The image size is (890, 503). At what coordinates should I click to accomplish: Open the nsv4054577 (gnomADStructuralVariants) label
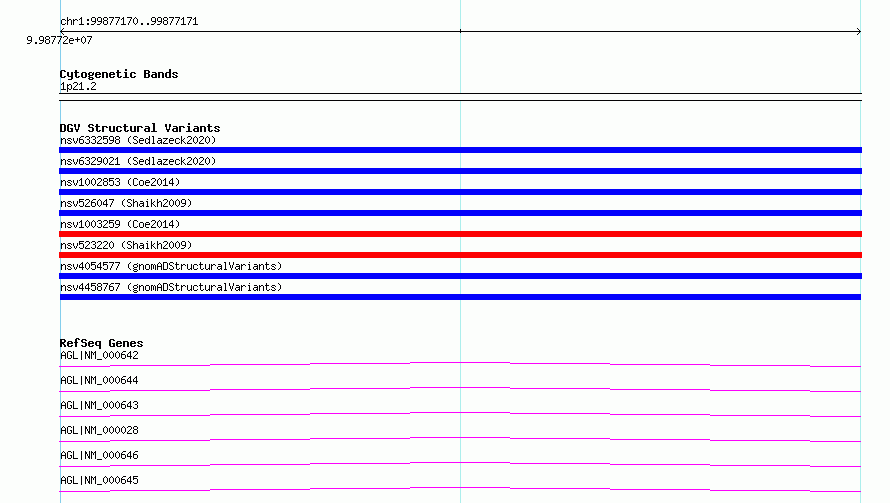coord(171,266)
